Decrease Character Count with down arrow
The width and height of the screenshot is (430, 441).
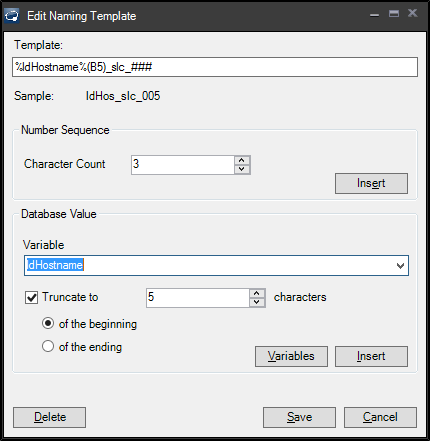(x=242, y=169)
